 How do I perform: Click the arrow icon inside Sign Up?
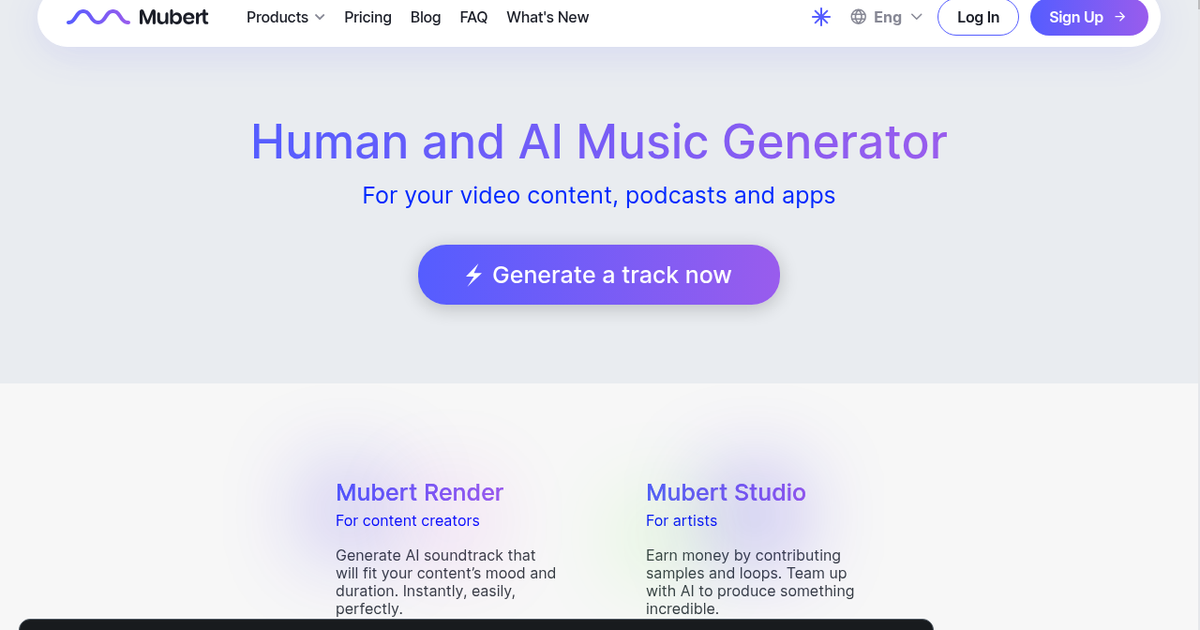pyautogui.click(x=1120, y=17)
